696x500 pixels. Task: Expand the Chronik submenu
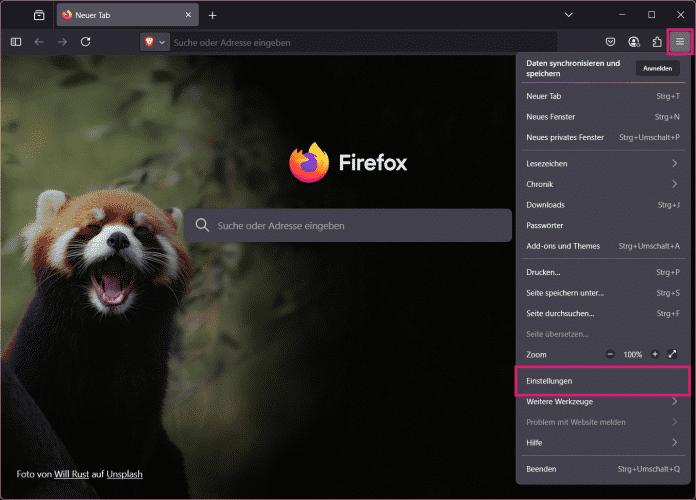(x=600, y=184)
